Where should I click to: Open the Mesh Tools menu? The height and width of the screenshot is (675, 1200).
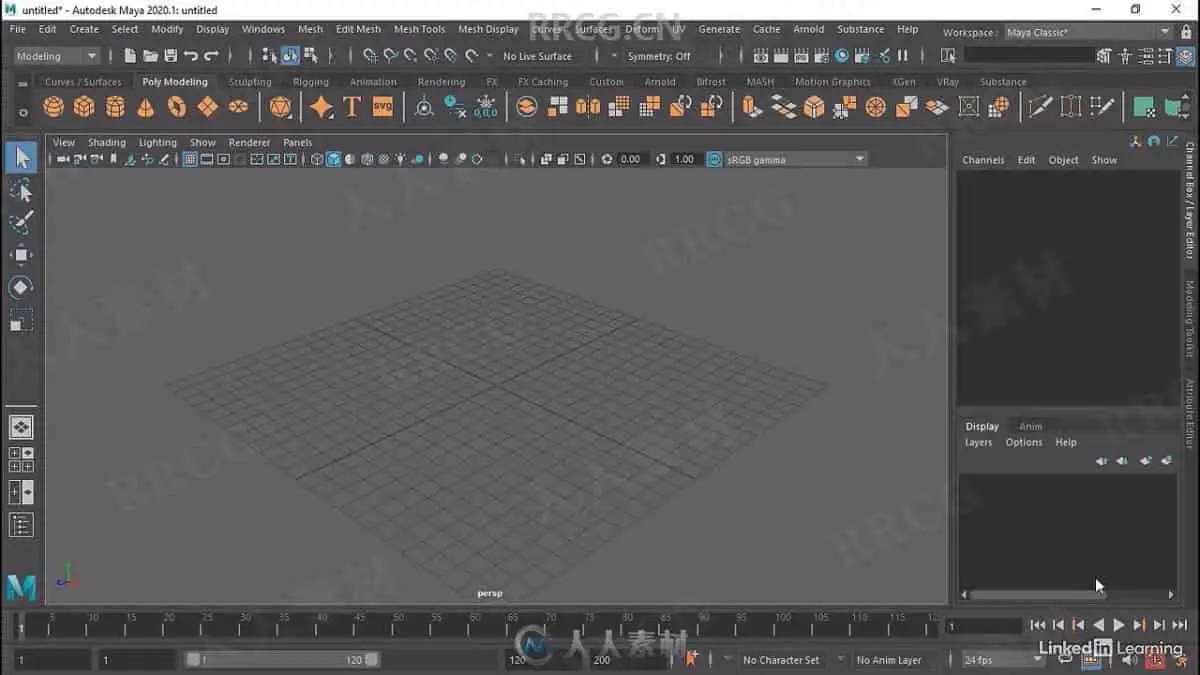coord(419,29)
